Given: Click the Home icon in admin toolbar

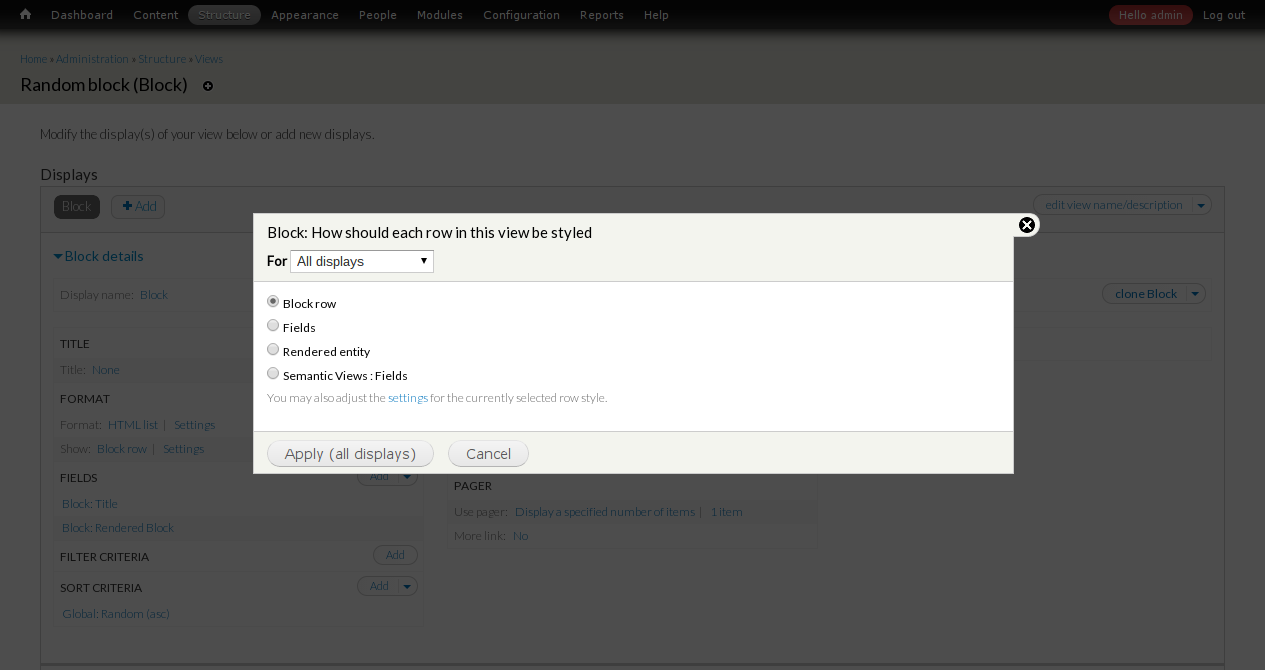Looking at the screenshot, I should [25, 15].
